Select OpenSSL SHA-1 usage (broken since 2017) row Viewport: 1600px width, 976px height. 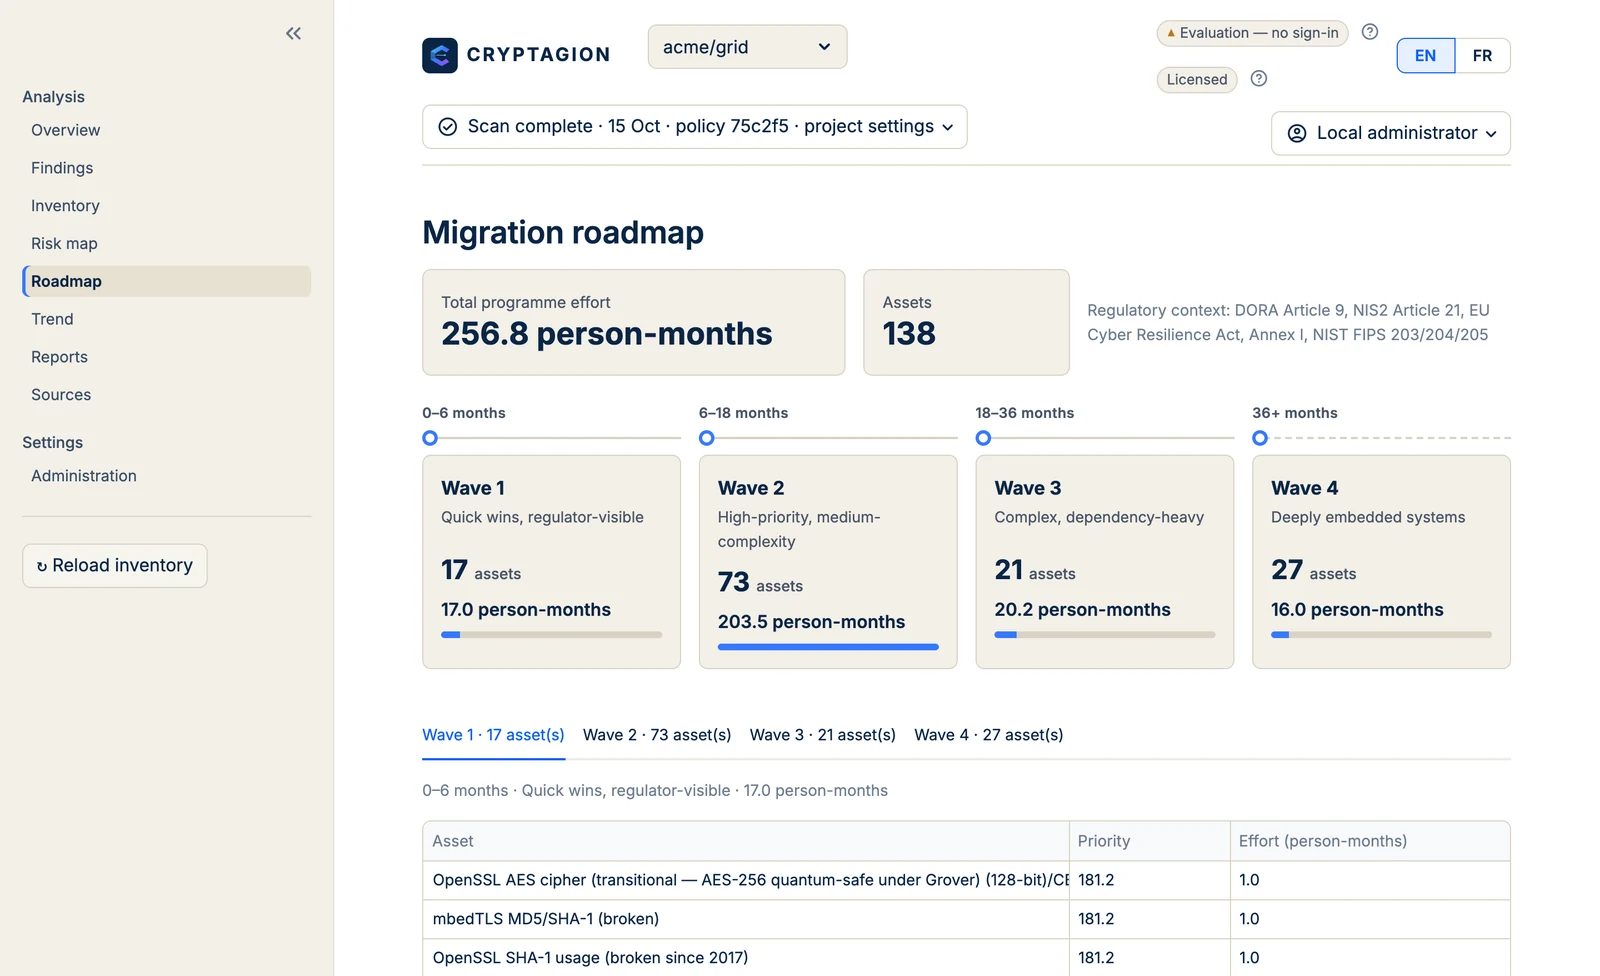tap(966, 958)
